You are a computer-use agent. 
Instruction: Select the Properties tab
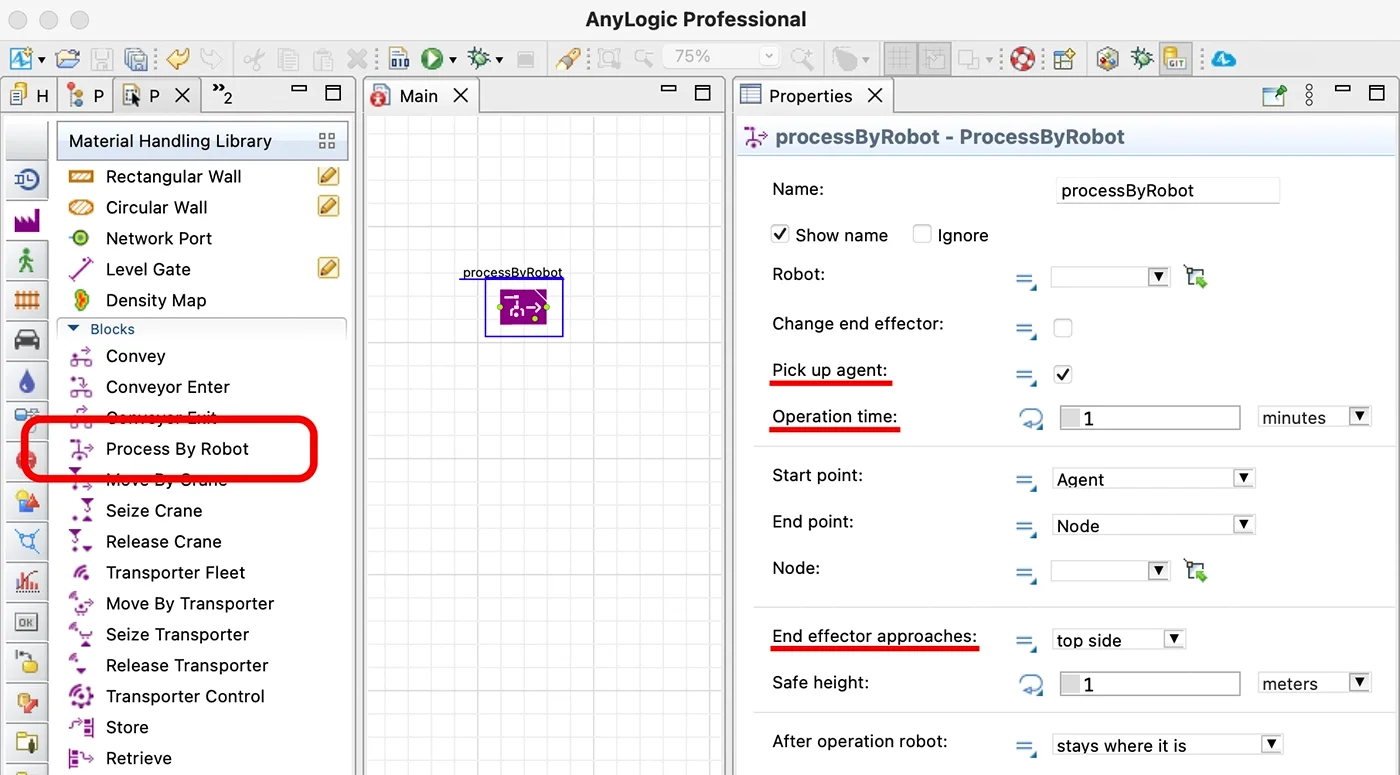click(x=810, y=96)
